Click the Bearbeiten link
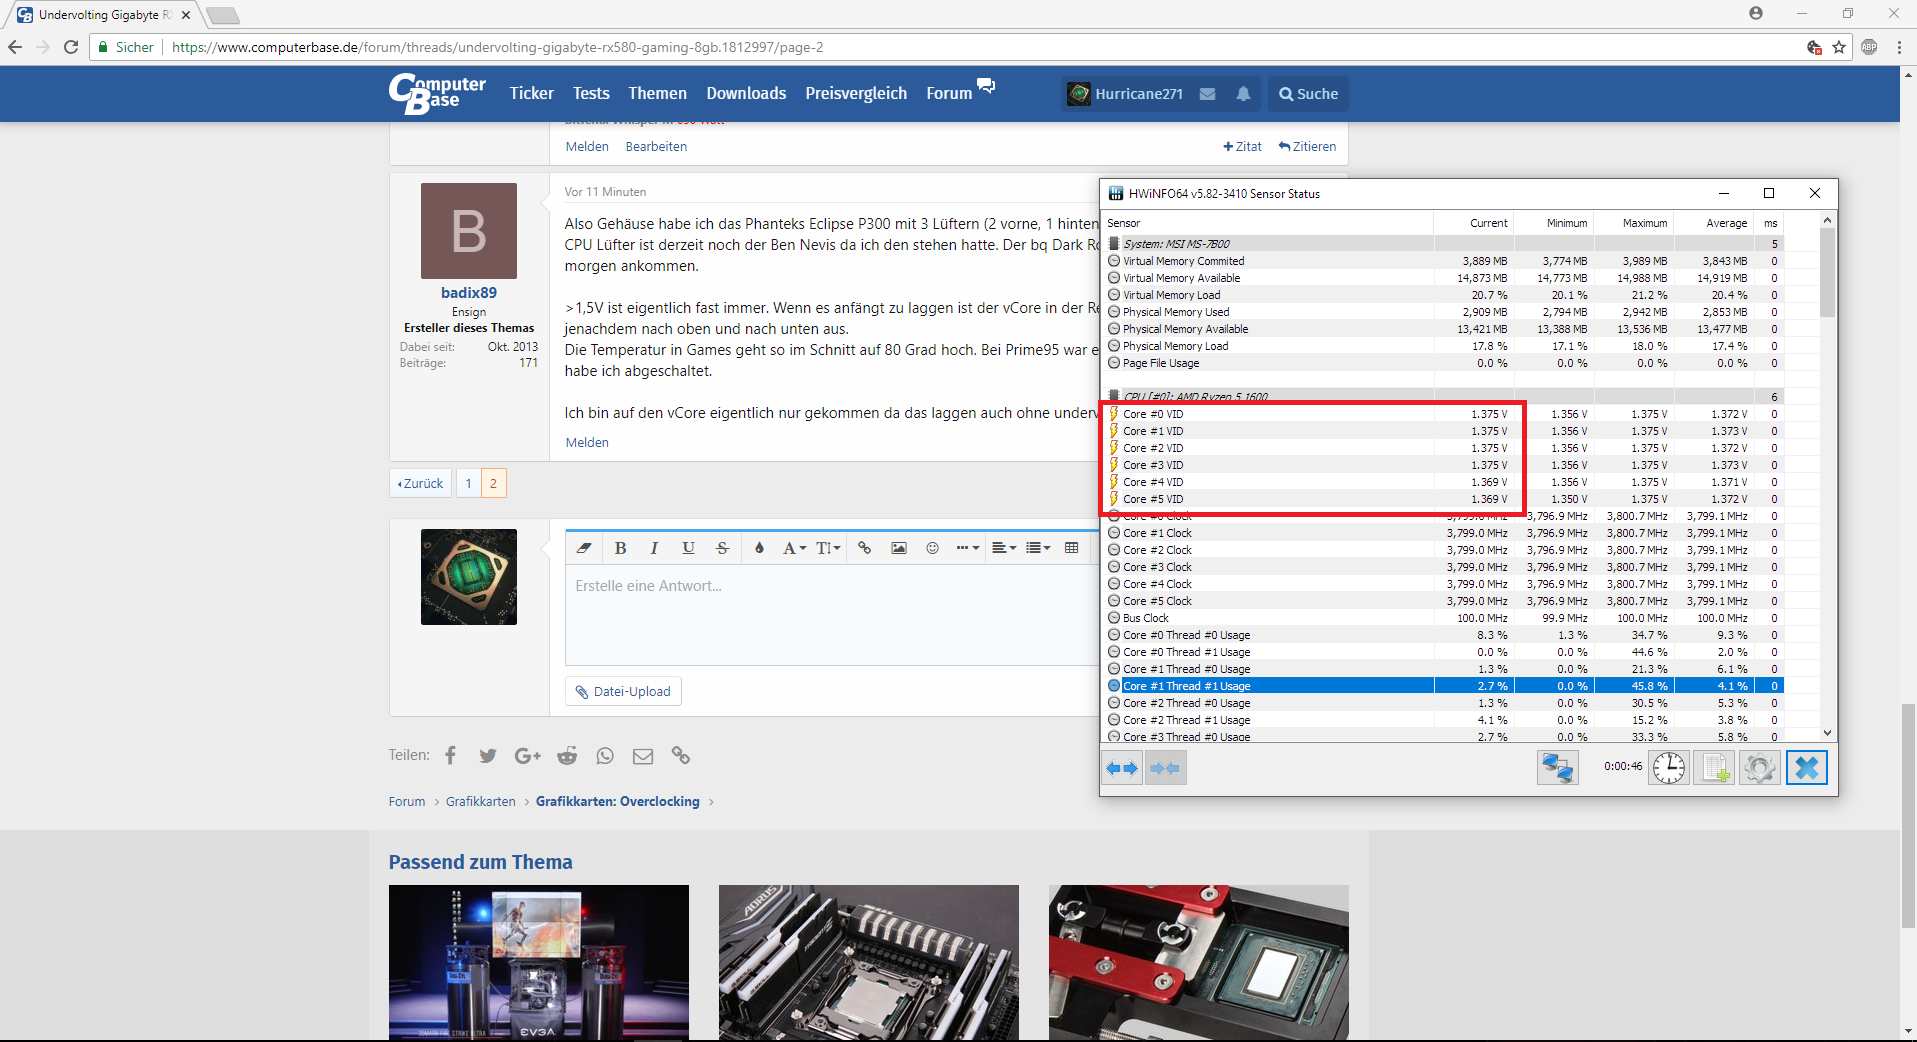1917x1042 pixels. [656, 146]
